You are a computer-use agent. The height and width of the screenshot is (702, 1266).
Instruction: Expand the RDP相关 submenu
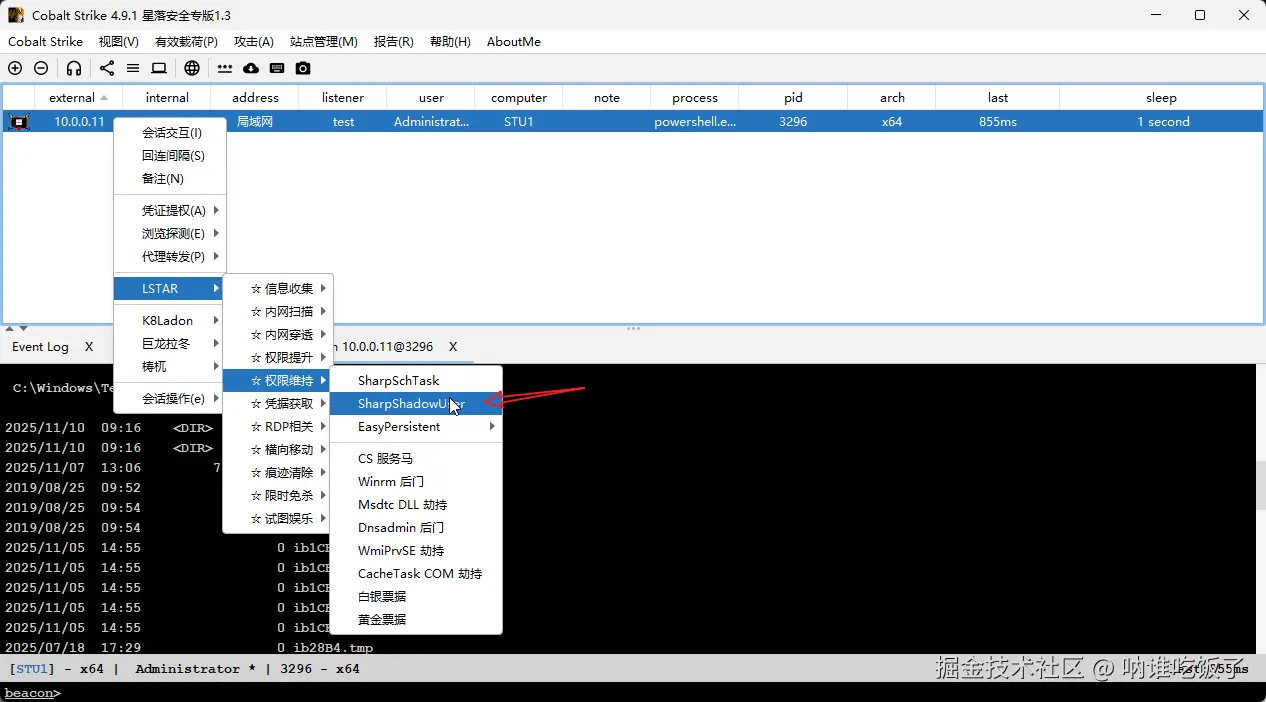click(x=278, y=427)
